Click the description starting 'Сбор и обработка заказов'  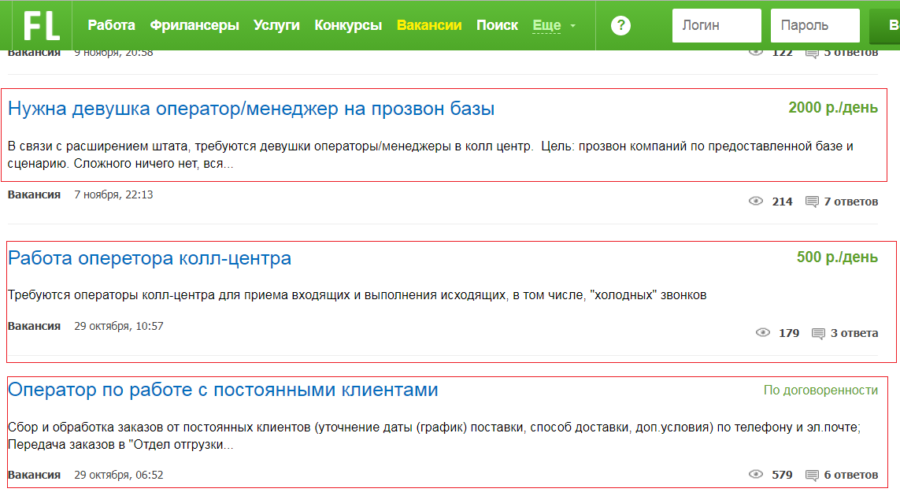434,436
